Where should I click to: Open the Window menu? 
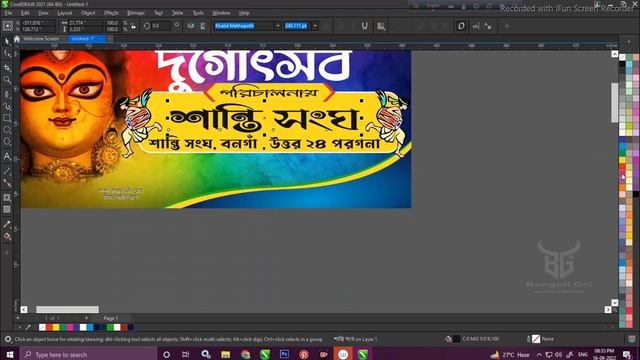pos(221,13)
